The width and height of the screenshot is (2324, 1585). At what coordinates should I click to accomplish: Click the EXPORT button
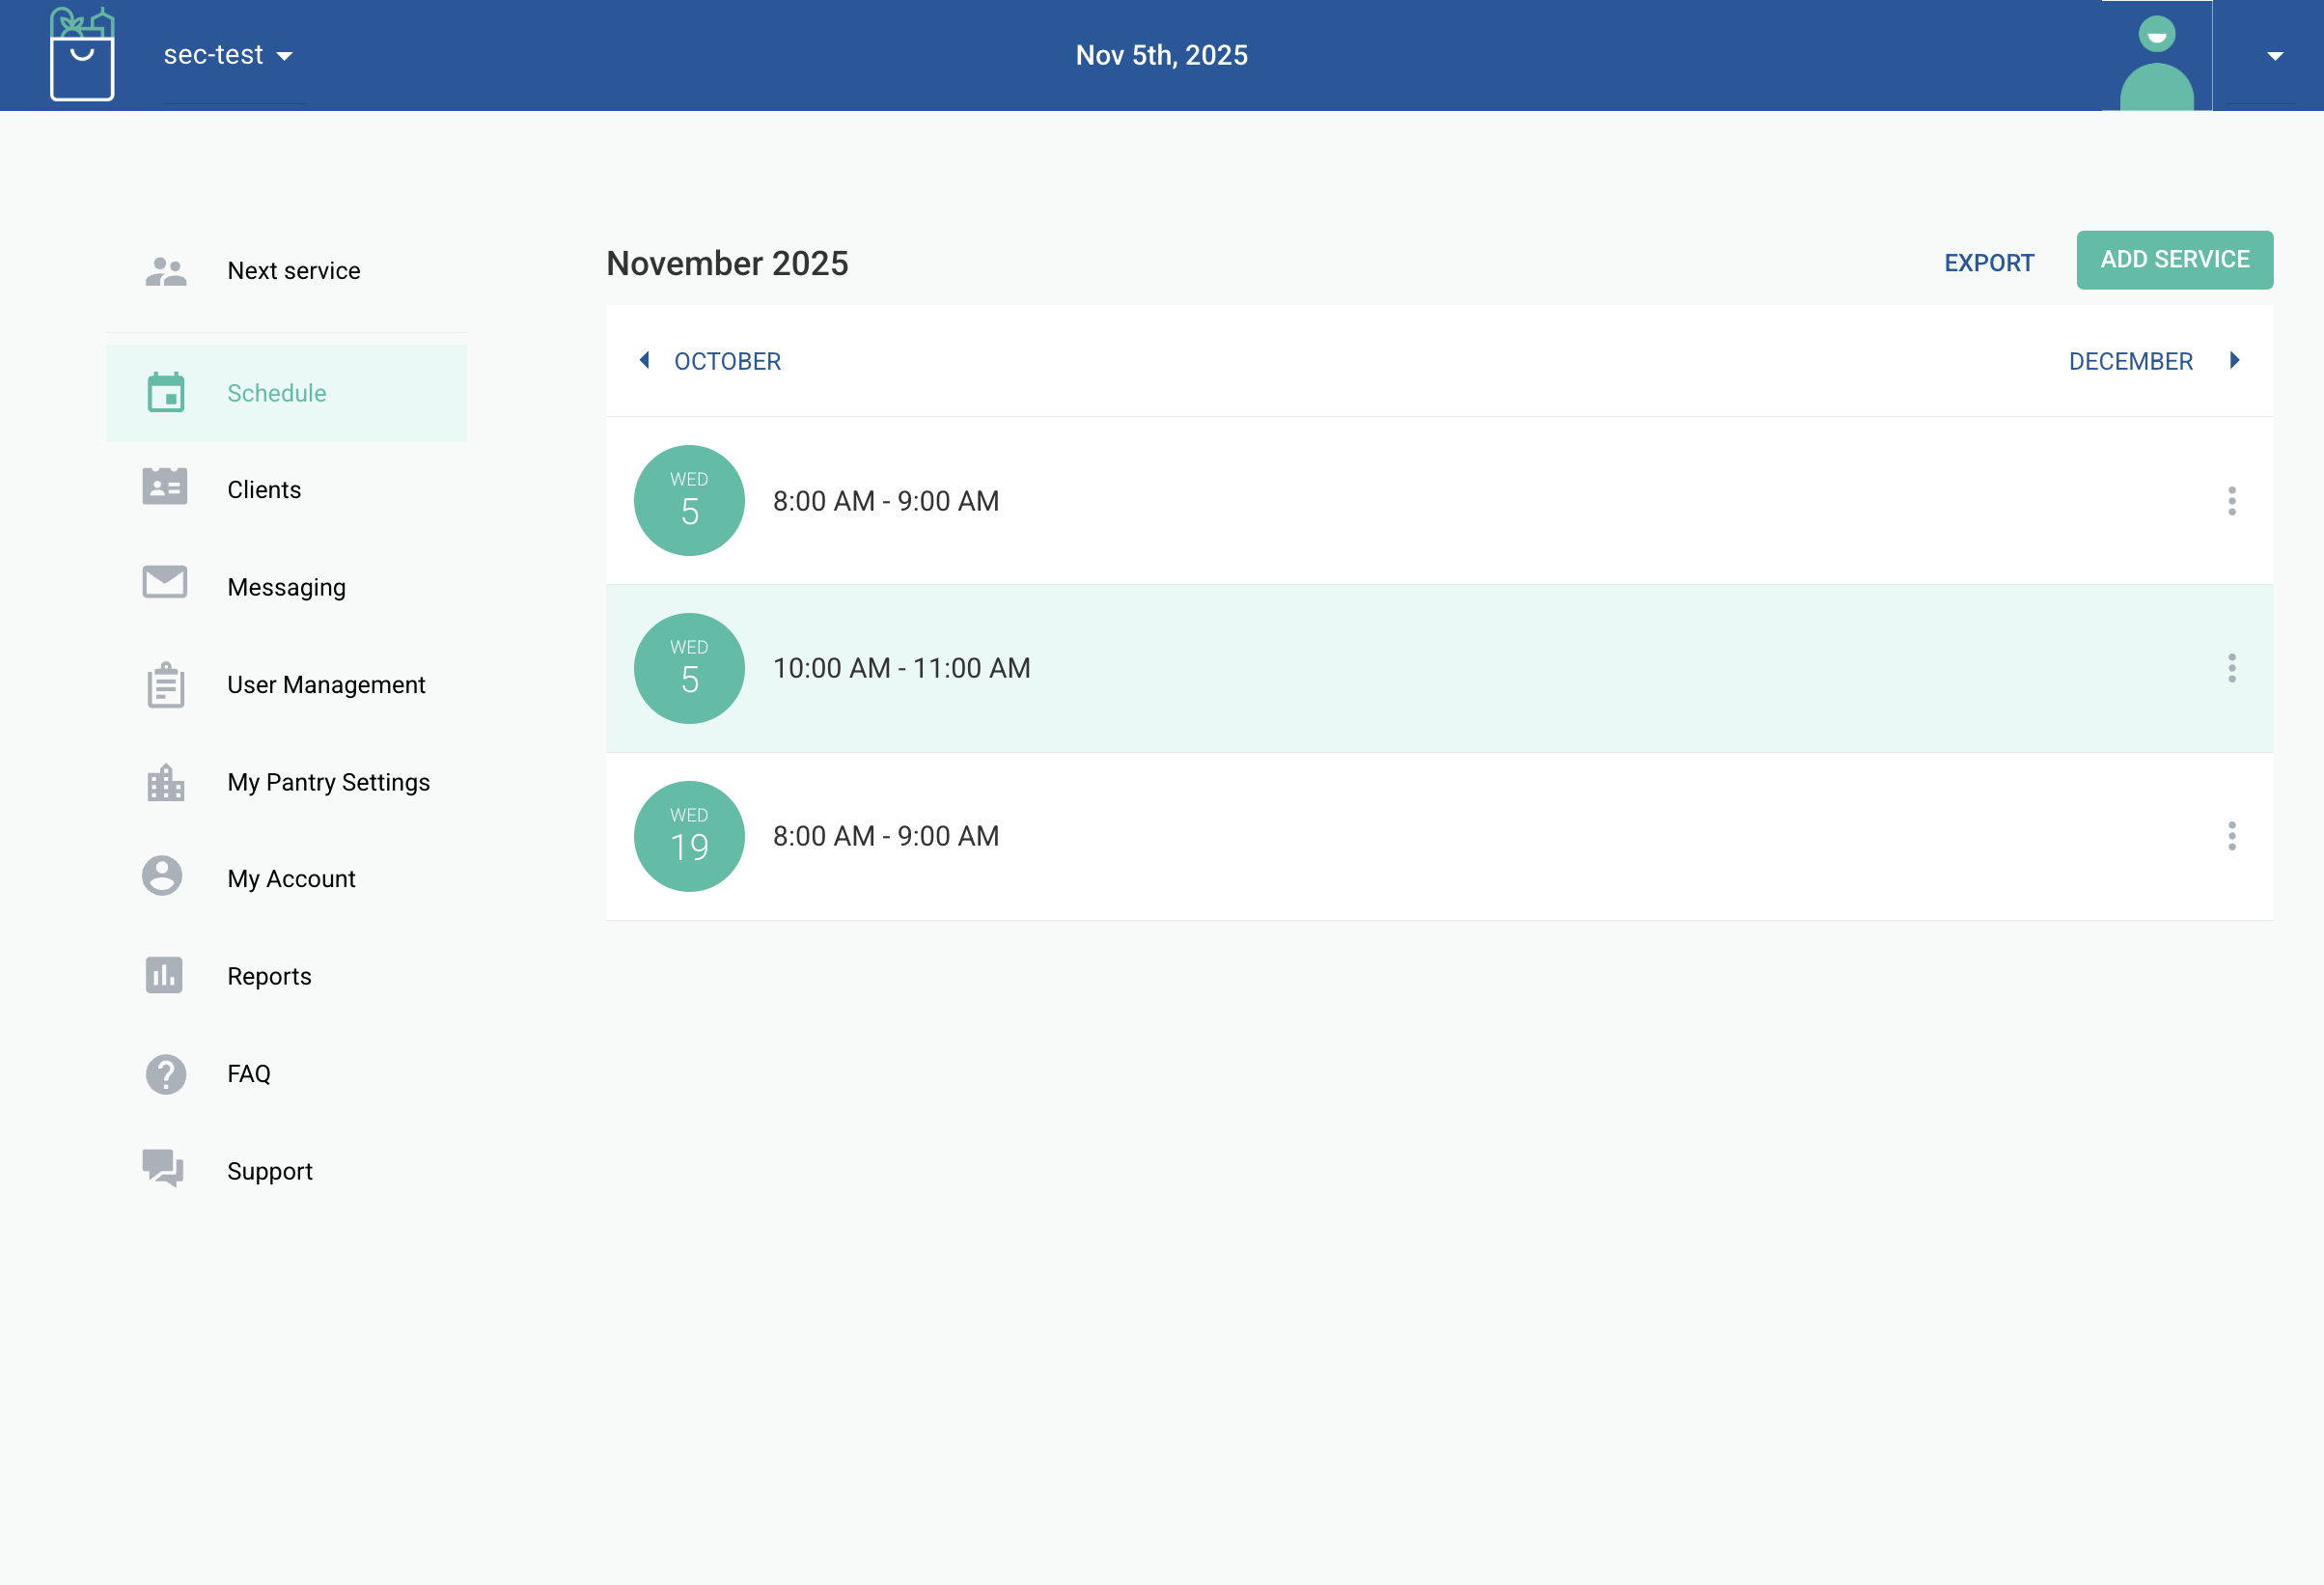click(1988, 263)
